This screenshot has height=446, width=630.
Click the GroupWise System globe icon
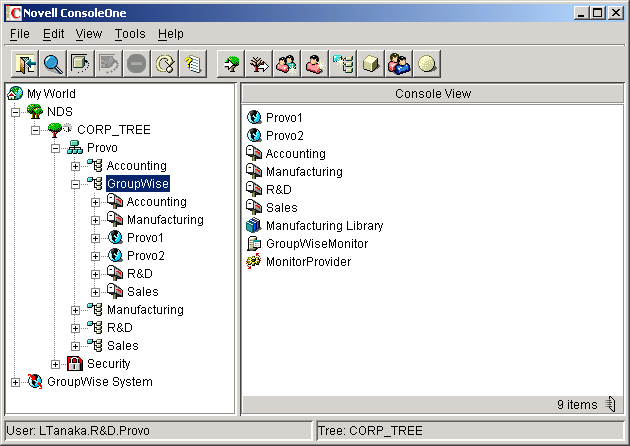click(x=35, y=381)
